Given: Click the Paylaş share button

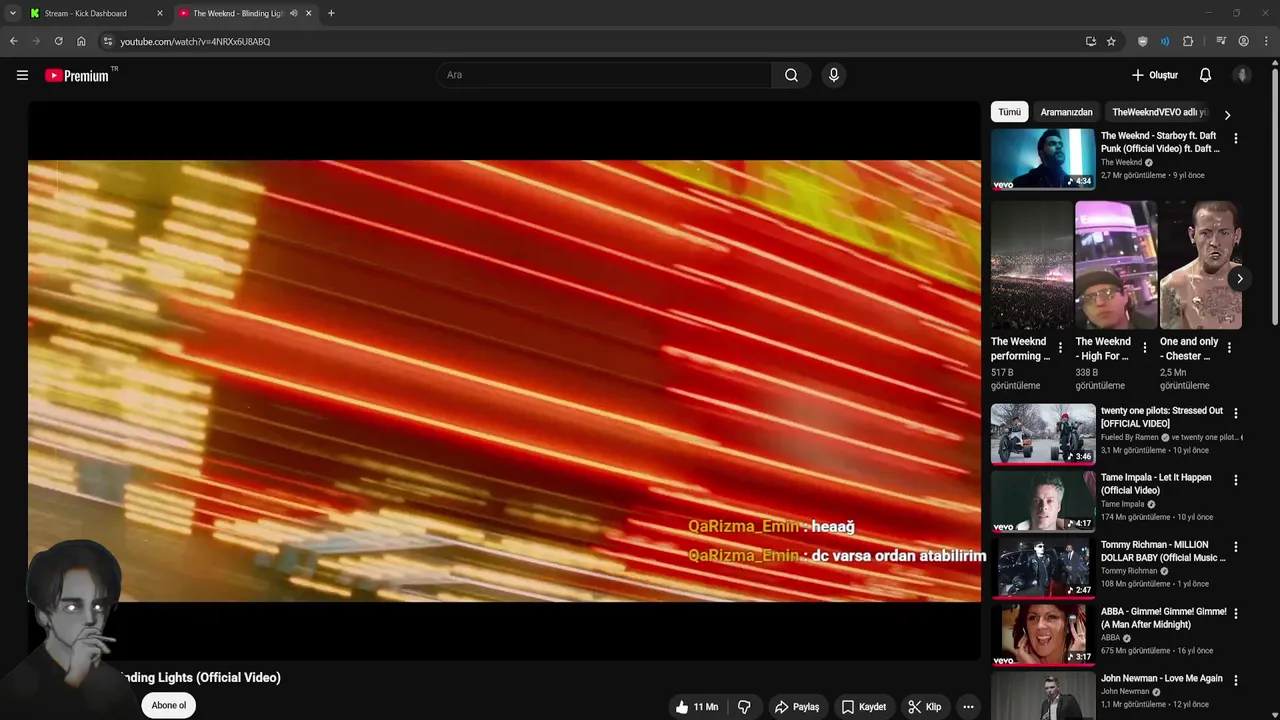Looking at the screenshot, I should click(x=797, y=707).
